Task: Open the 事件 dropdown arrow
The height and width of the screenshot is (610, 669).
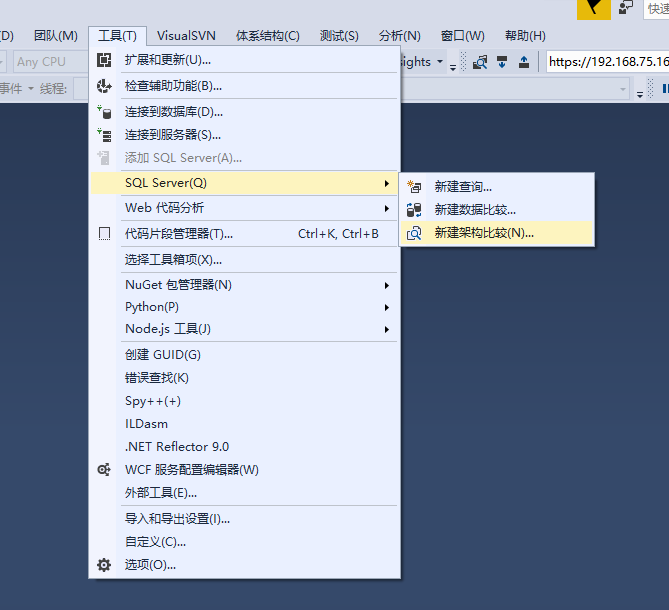Action: [x=31, y=89]
